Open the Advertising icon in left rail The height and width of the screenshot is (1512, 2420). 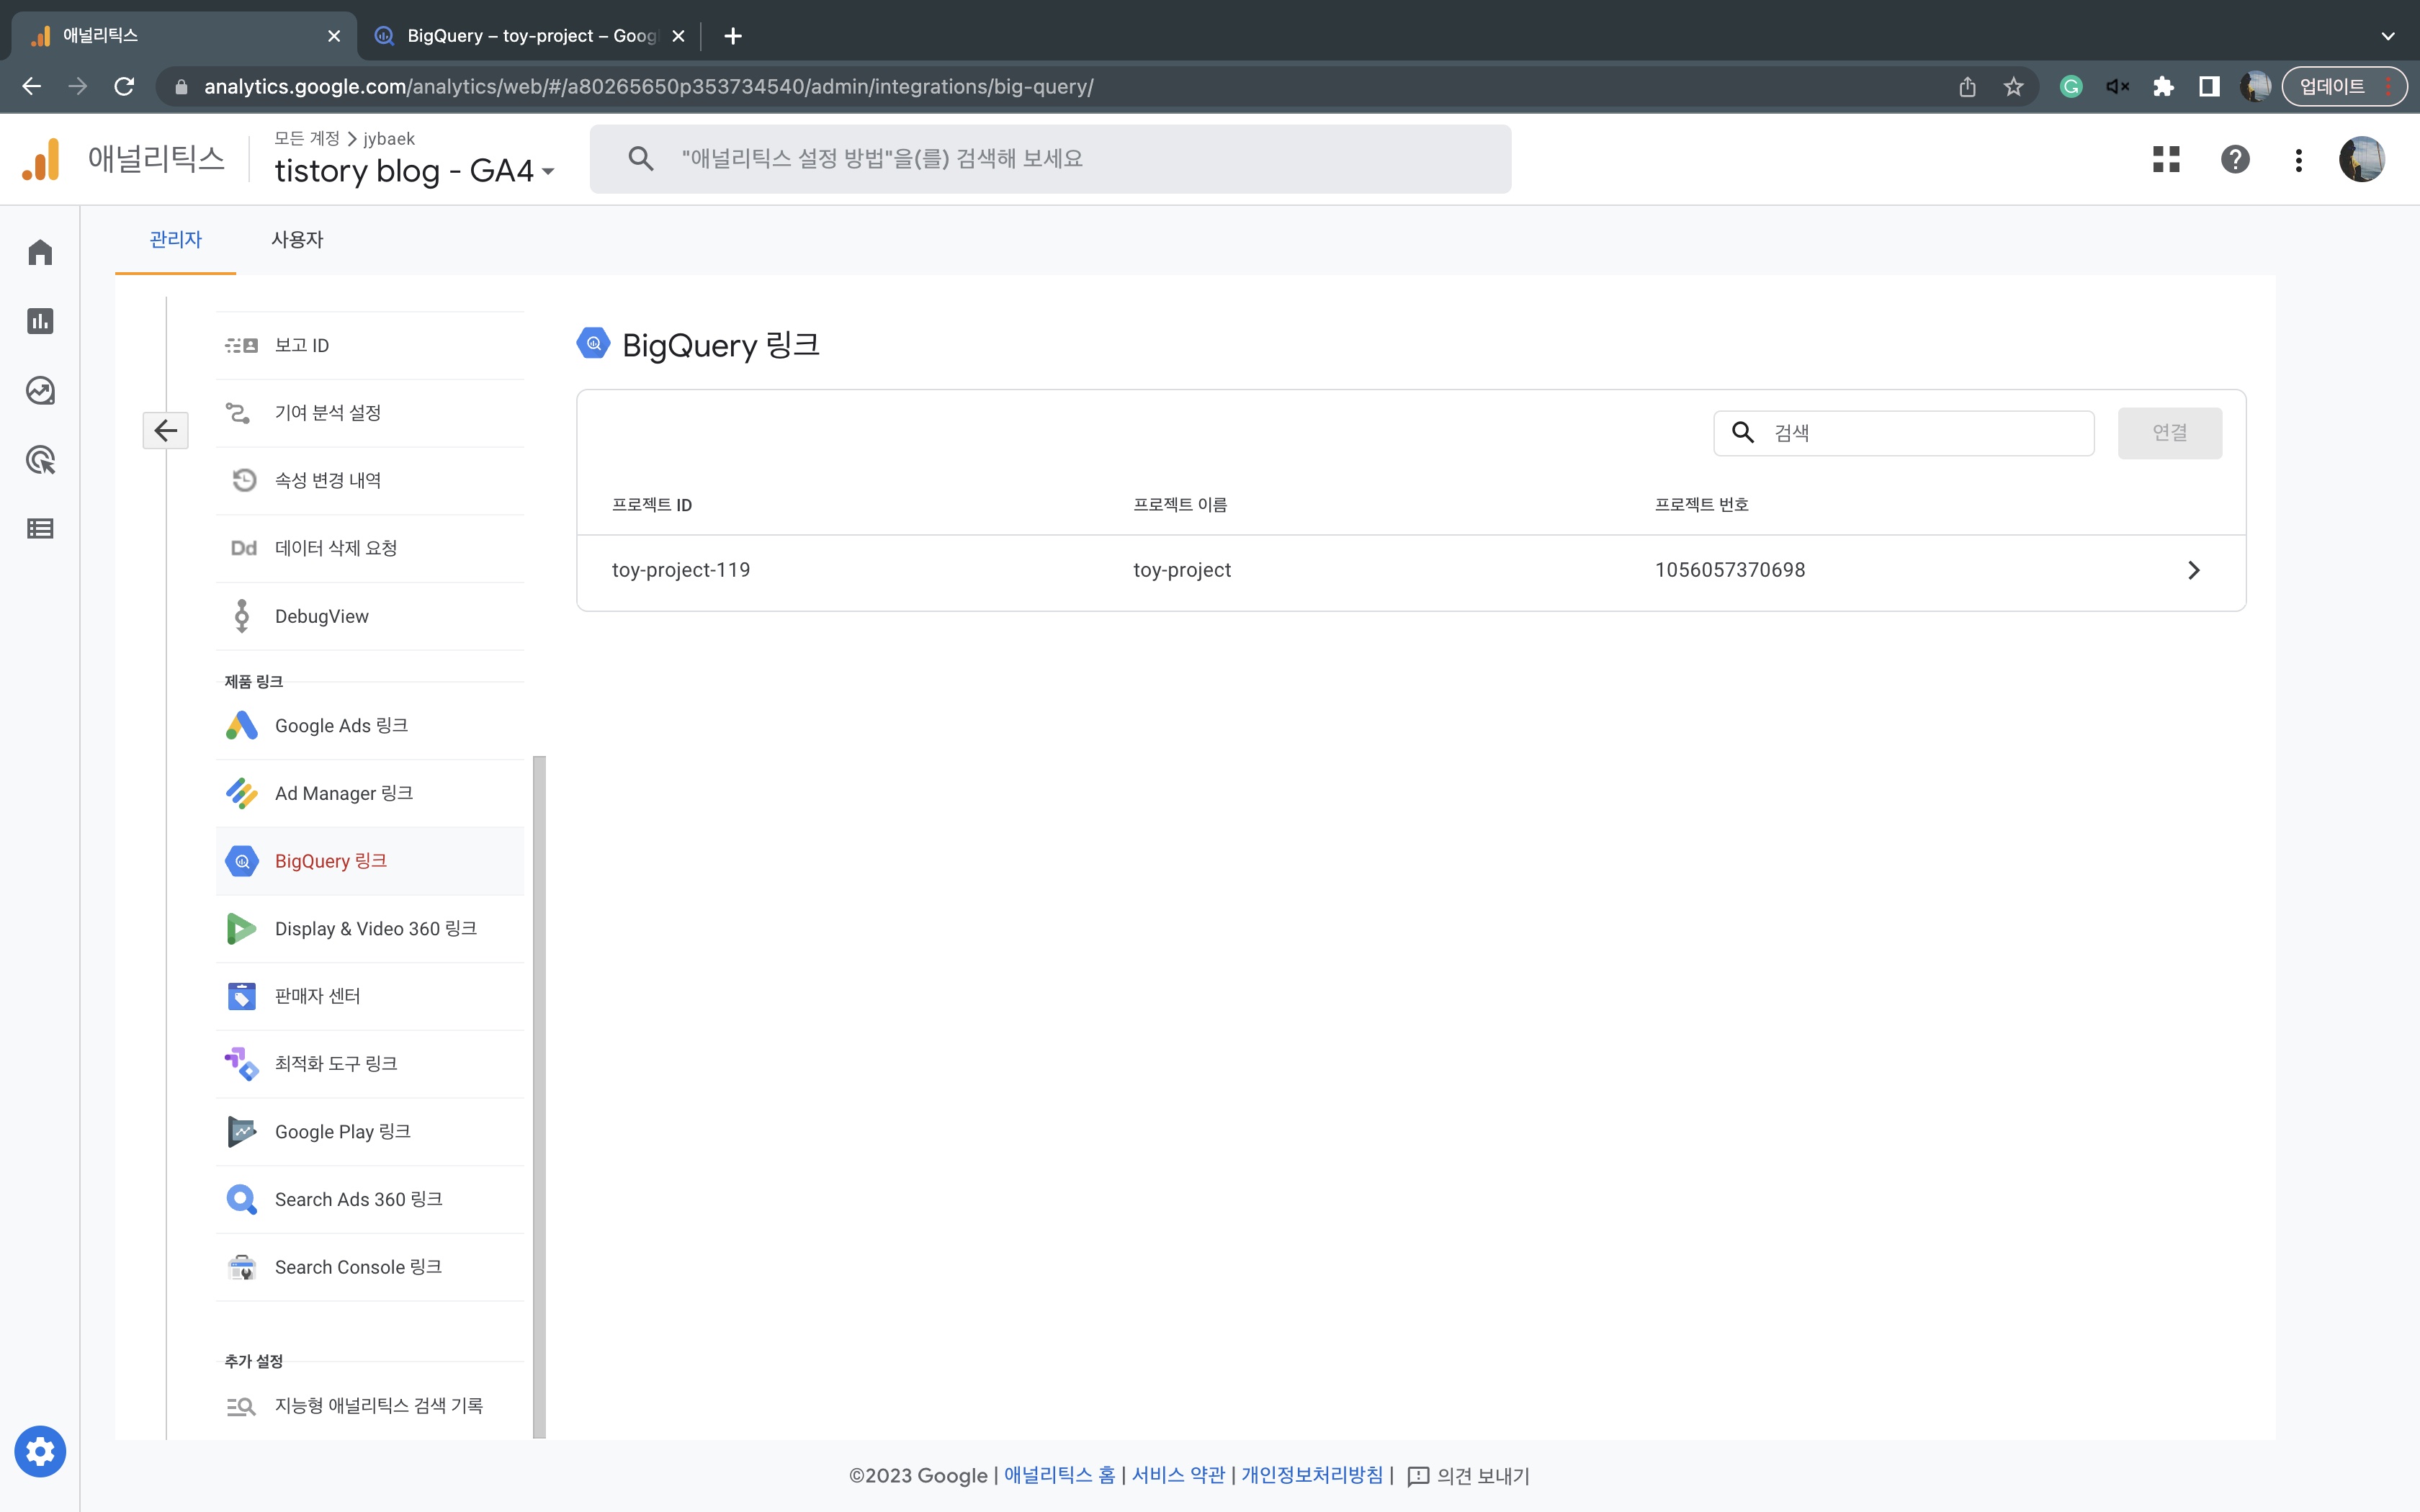(x=40, y=460)
